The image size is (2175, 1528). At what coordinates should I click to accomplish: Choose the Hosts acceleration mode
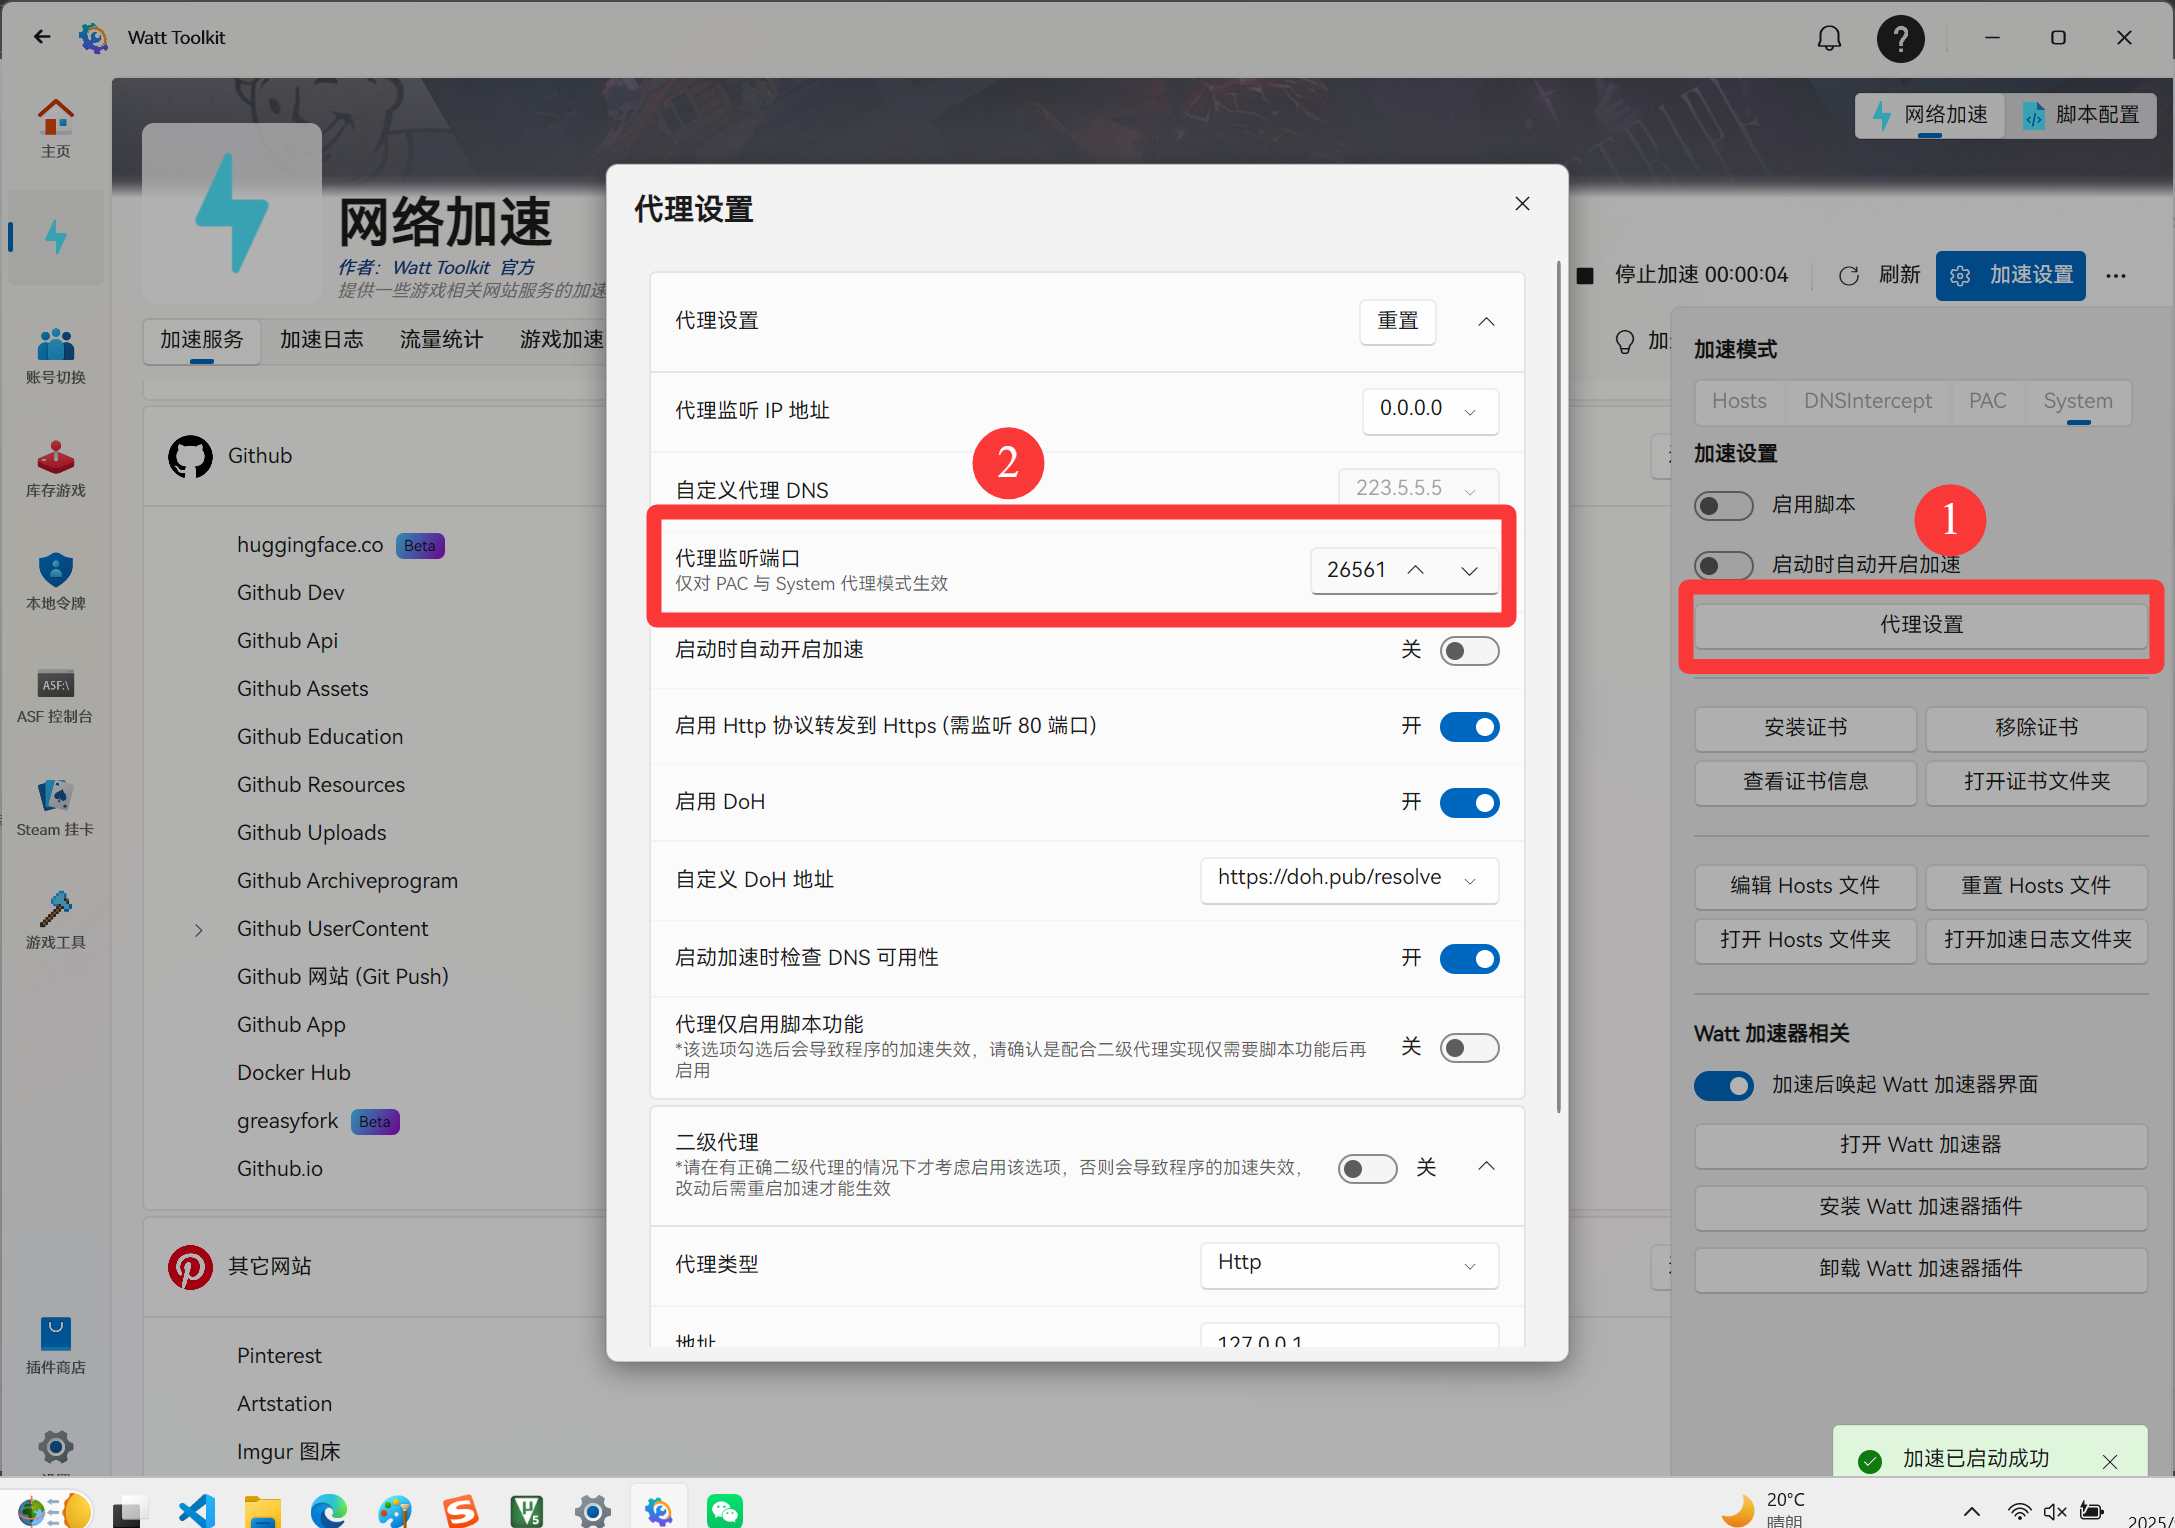(x=1739, y=401)
